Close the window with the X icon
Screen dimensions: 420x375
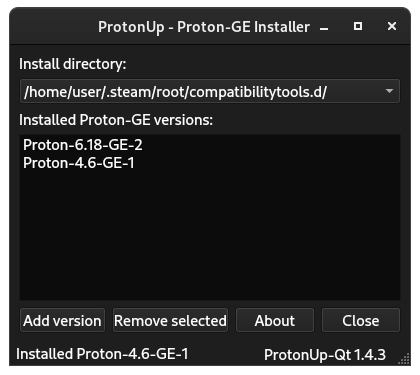tap(392, 26)
